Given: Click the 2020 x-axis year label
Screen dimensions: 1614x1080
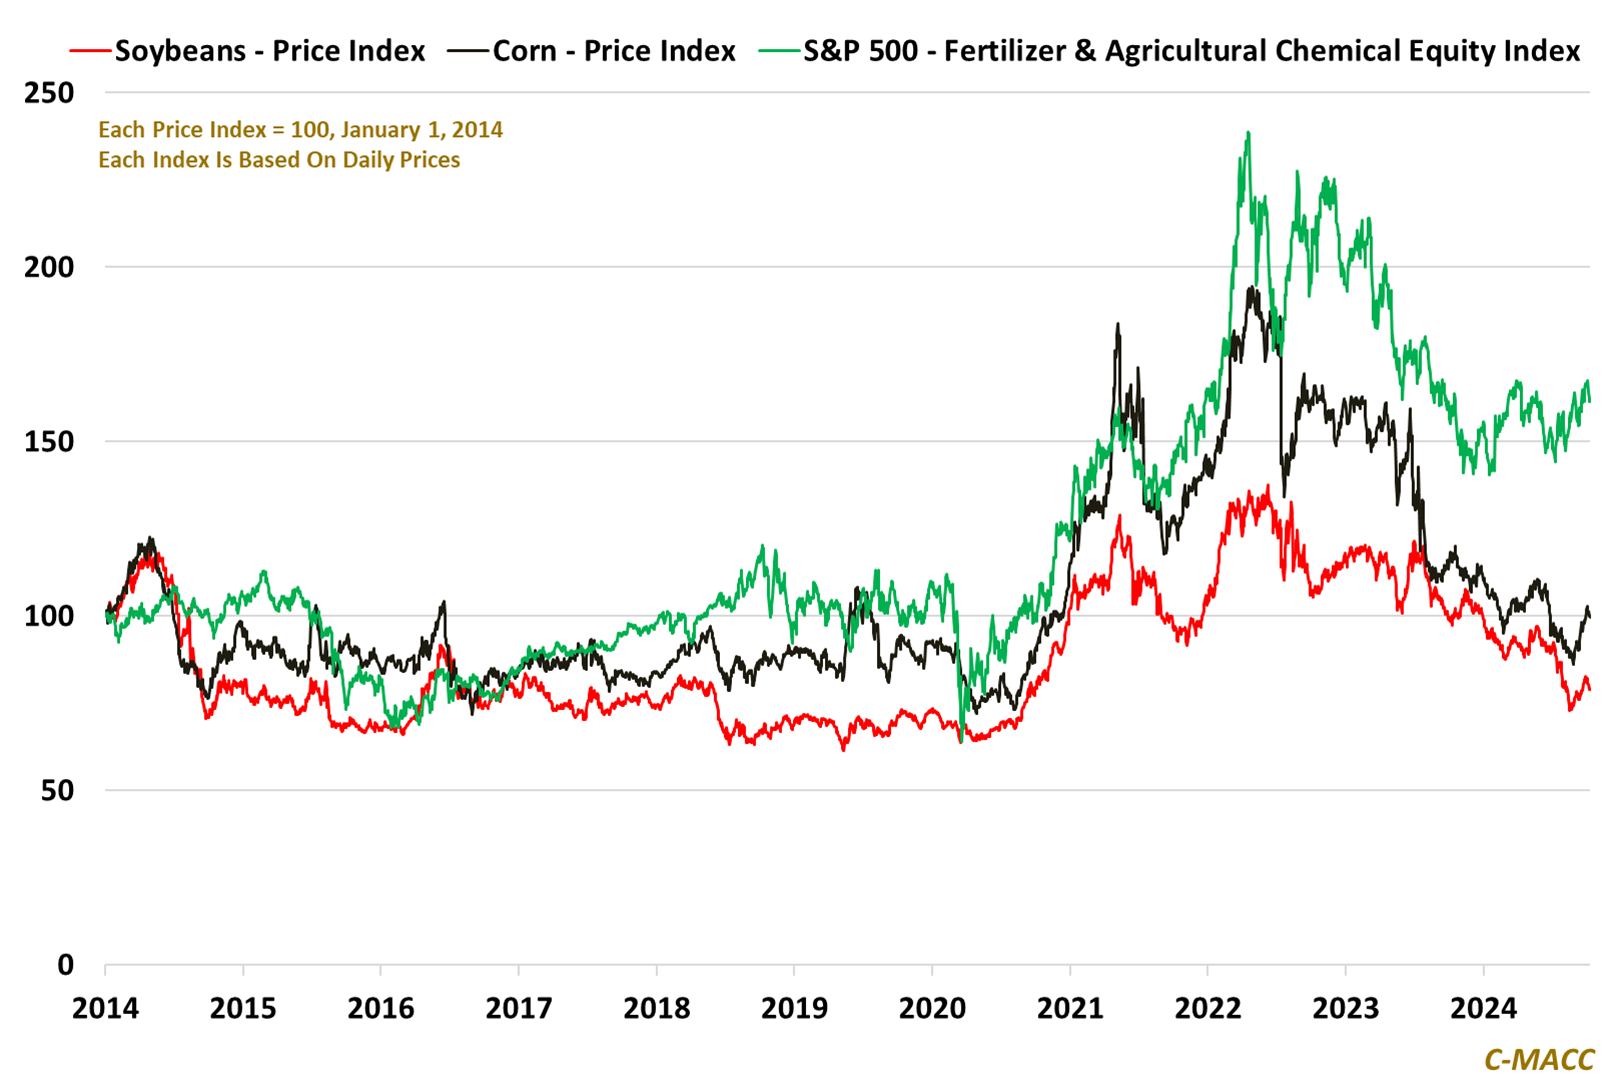Looking at the screenshot, I should pyautogui.click(x=932, y=1008).
